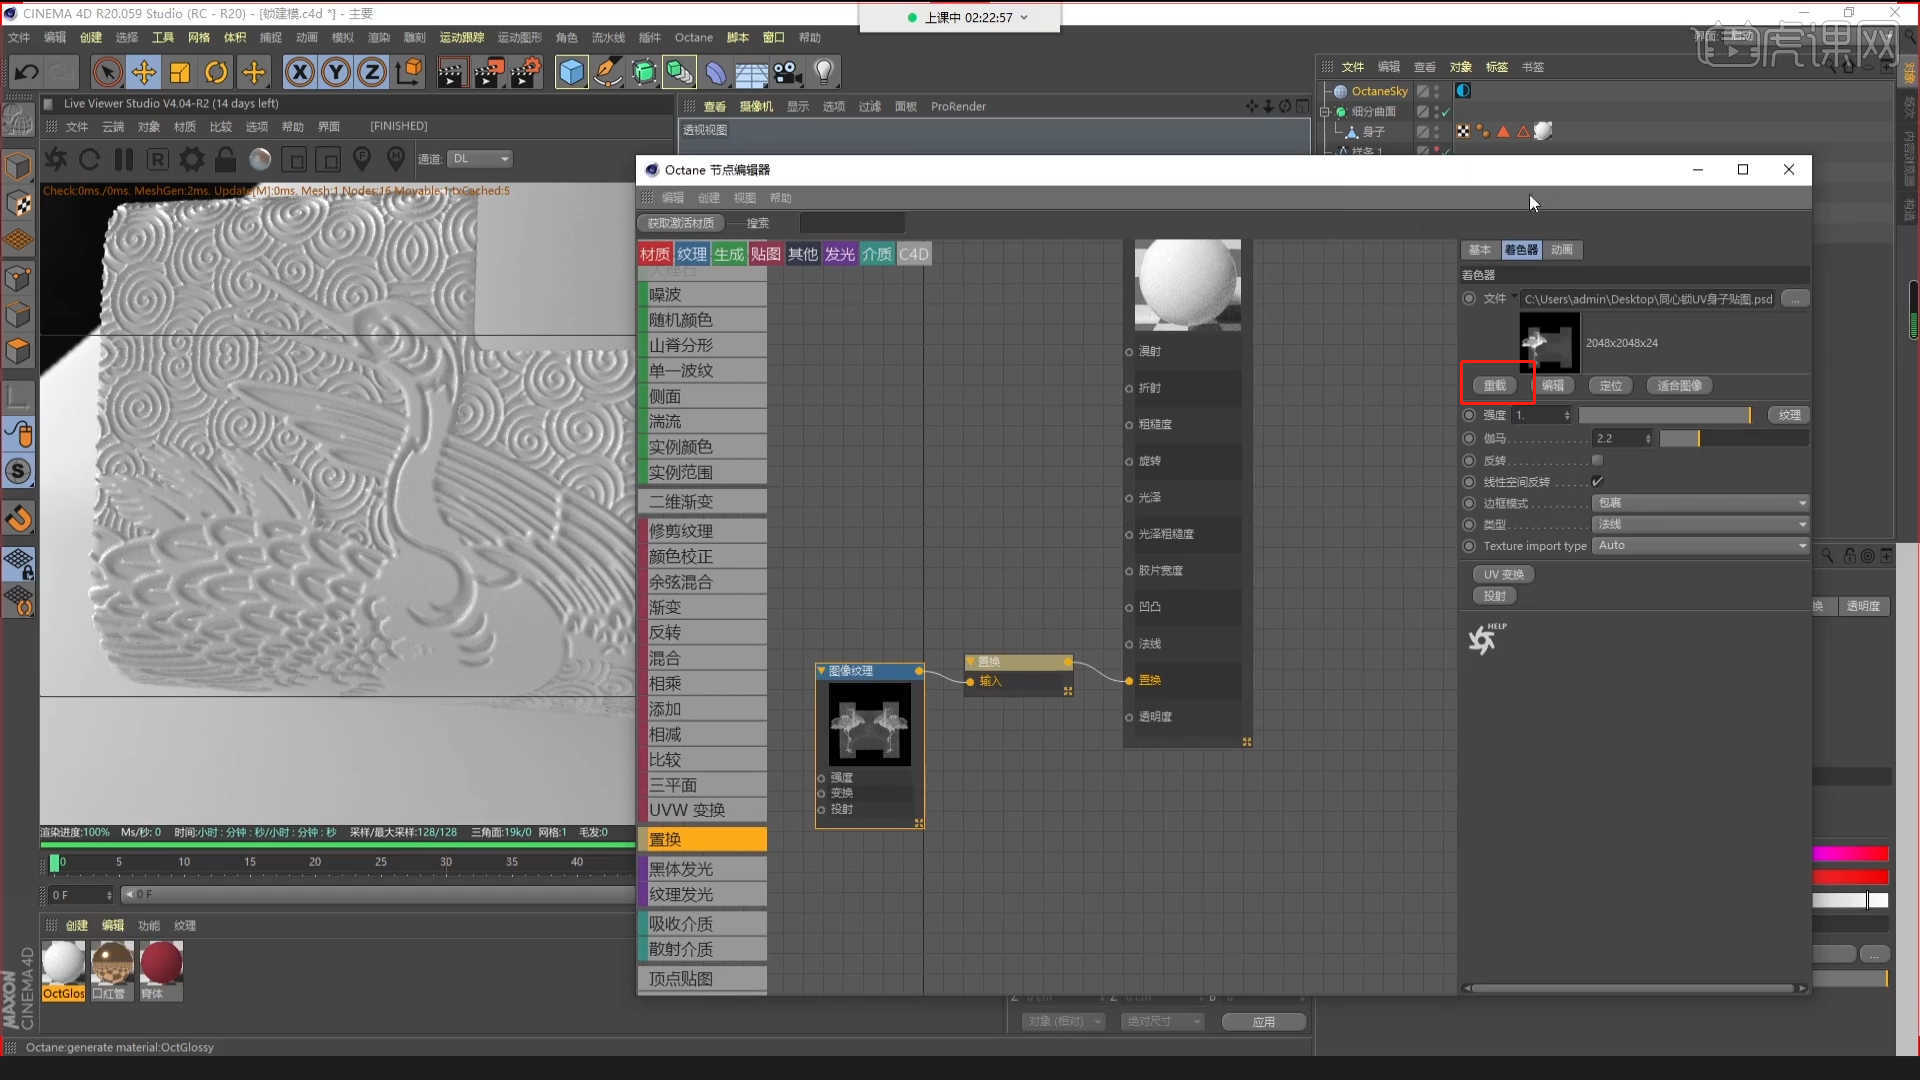
Task: Click the 定位 button
Action: 1610,386
